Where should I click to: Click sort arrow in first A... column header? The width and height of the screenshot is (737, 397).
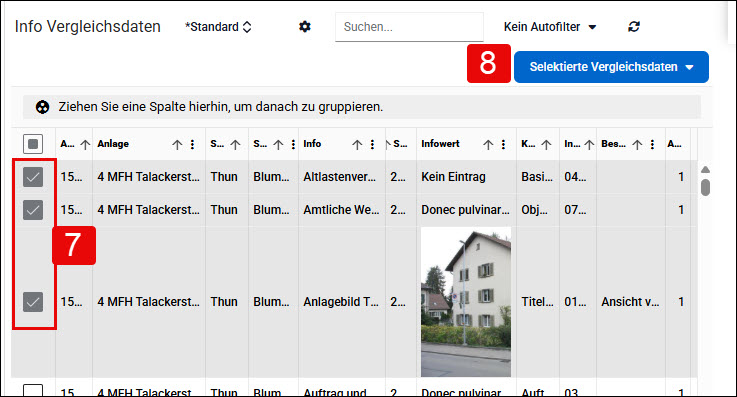coord(85,144)
